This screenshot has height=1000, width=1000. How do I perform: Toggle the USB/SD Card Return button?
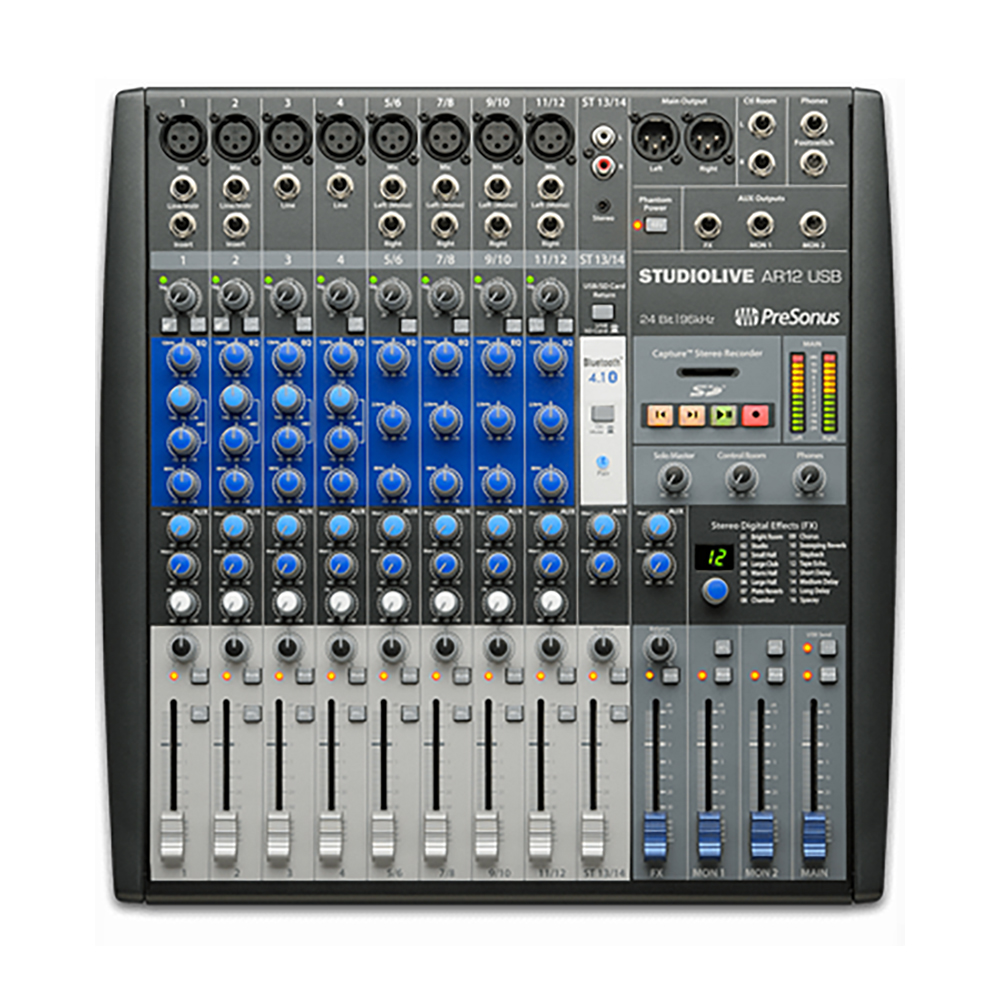603,311
